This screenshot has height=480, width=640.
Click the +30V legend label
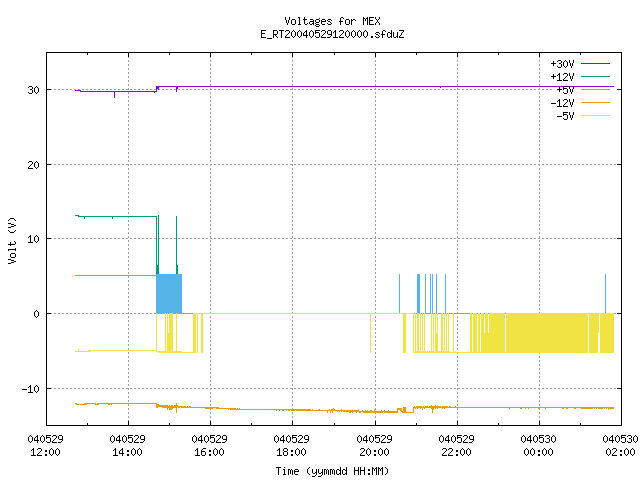562,64
